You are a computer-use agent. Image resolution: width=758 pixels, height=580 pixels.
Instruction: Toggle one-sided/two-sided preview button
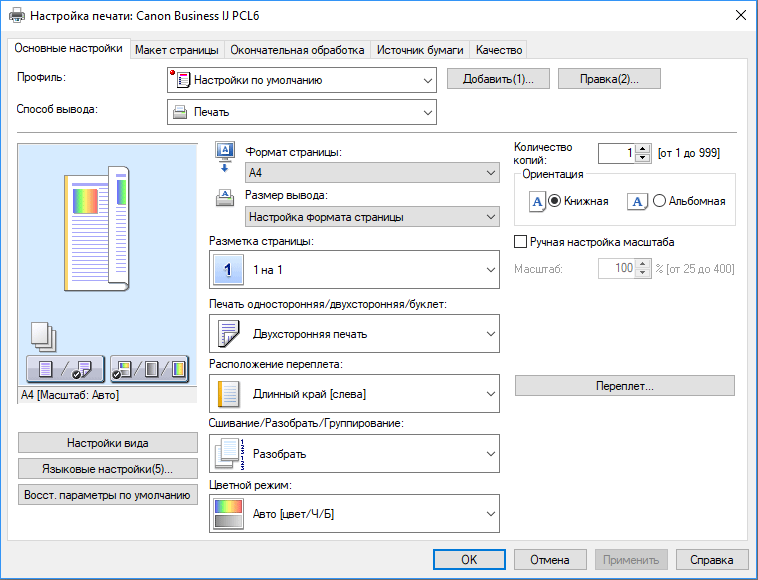(x=65, y=369)
